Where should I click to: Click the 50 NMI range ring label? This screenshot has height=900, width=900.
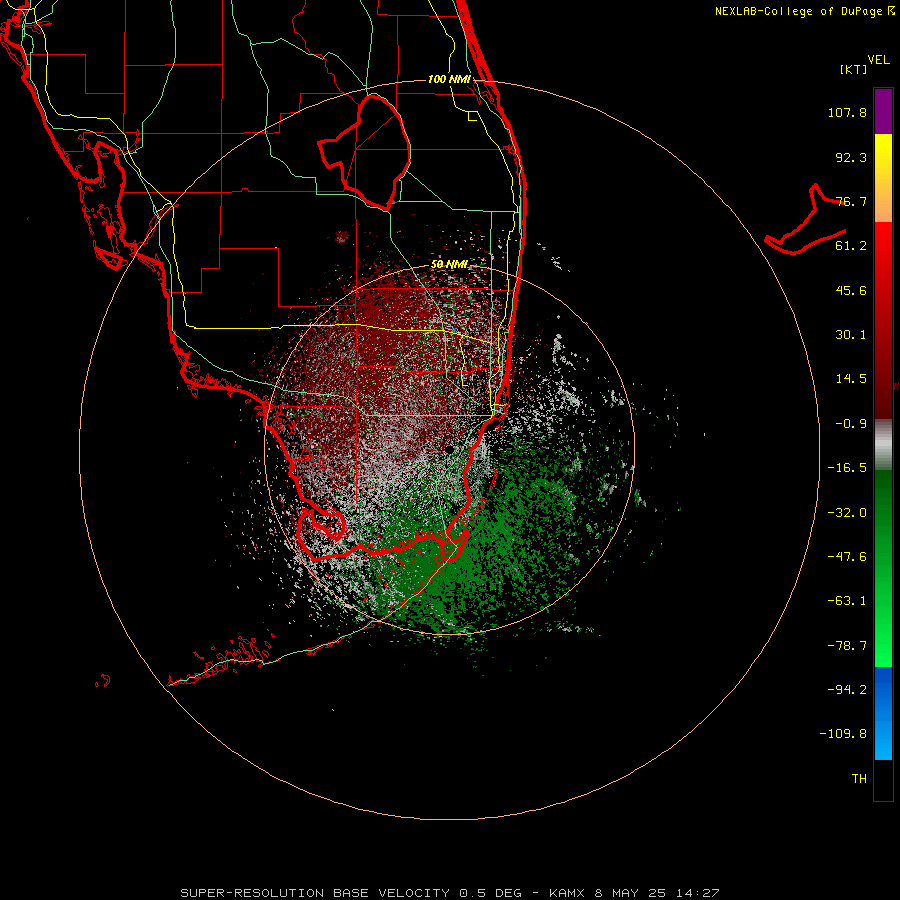pyautogui.click(x=449, y=265)
